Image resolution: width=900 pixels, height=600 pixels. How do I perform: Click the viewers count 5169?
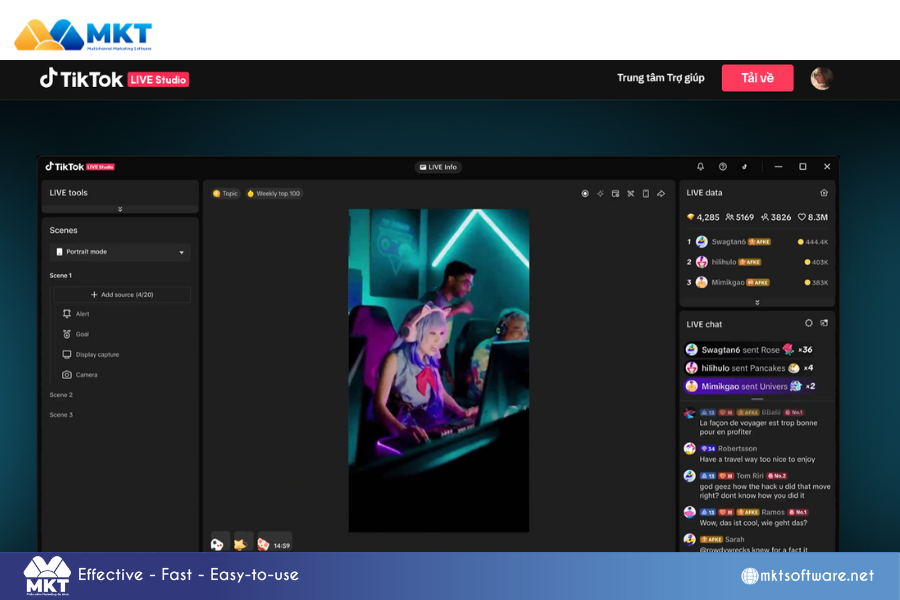[740, 217]
